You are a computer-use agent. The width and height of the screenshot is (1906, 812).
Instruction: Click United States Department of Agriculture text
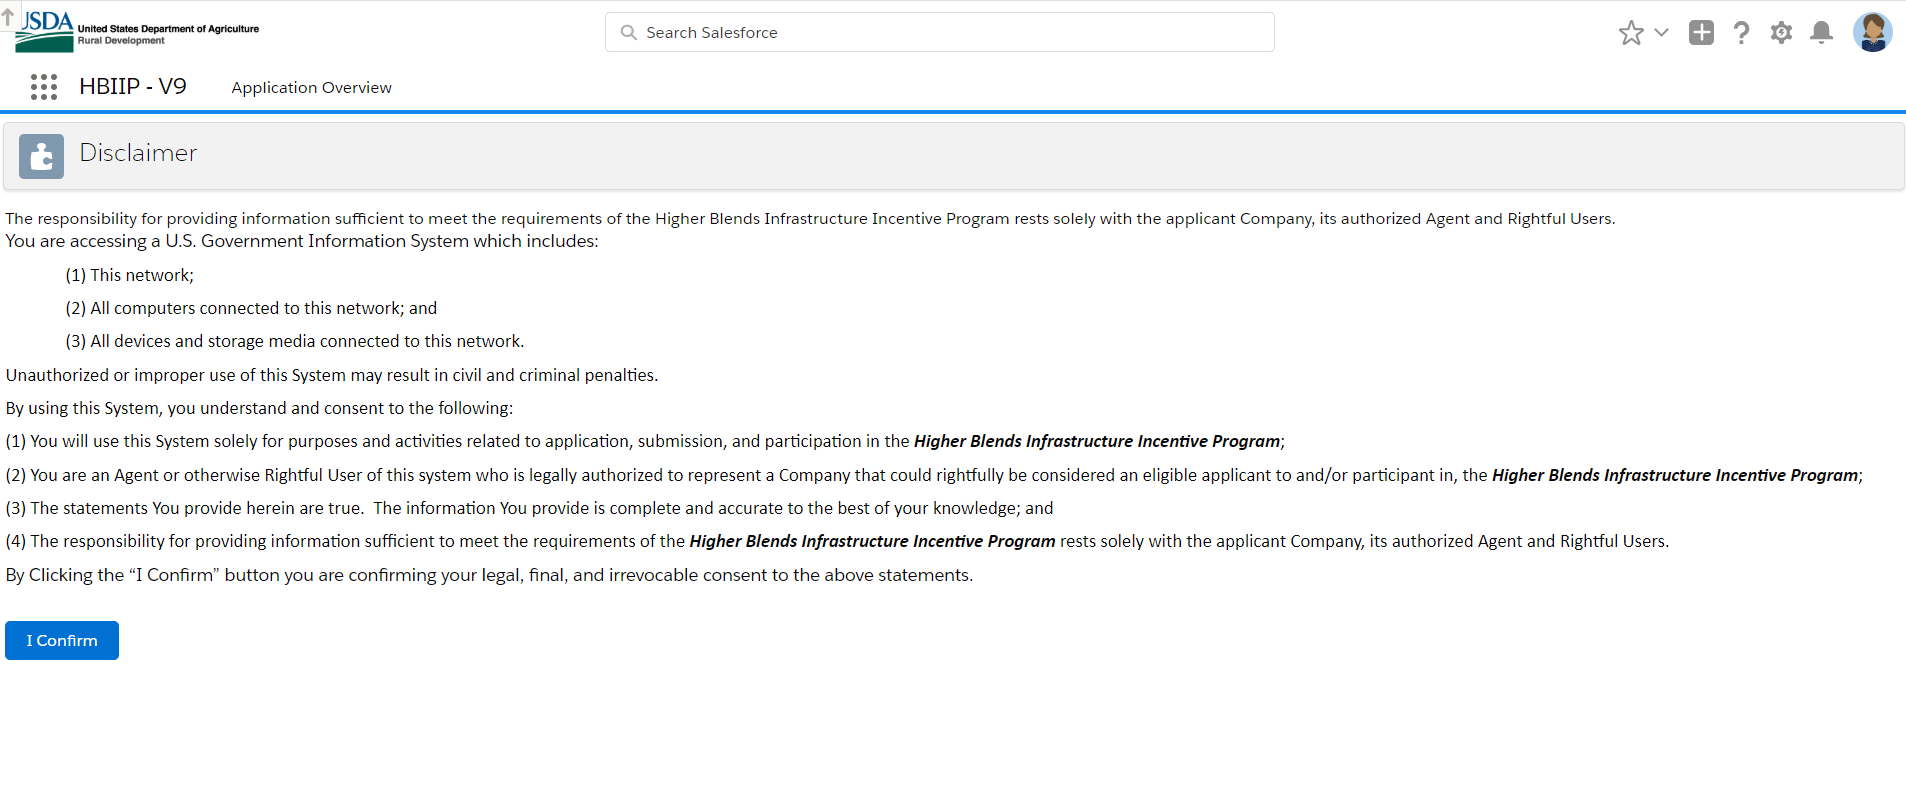coord(168,29)
